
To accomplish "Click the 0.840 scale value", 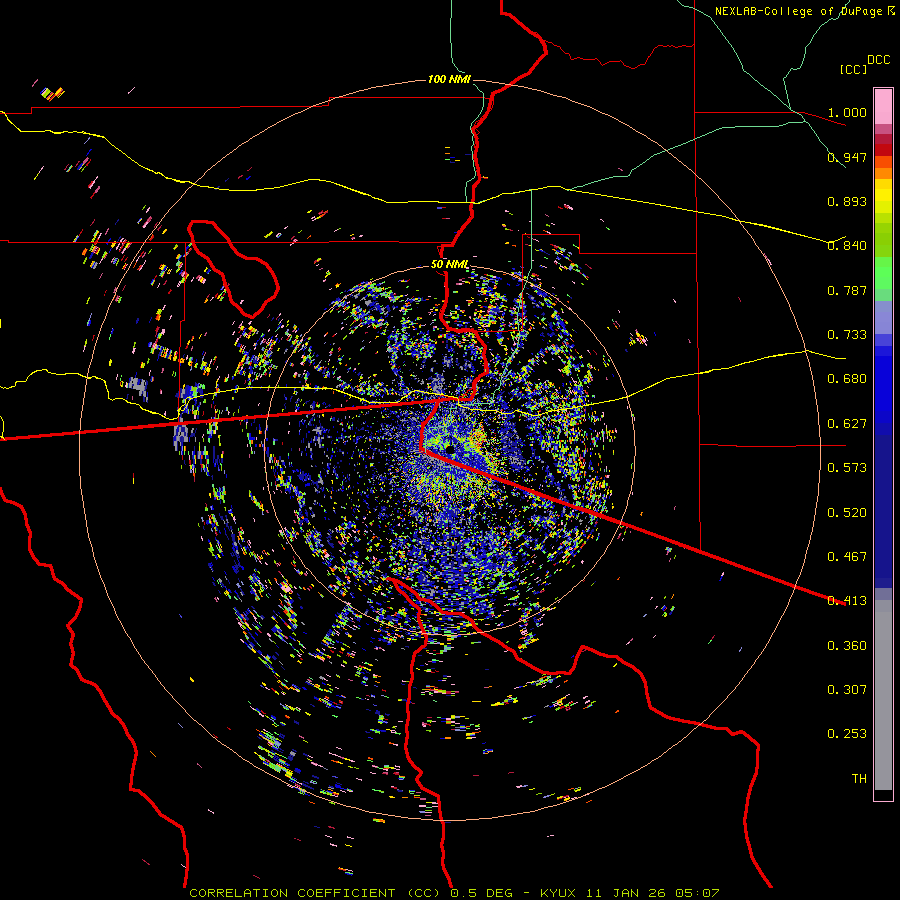I will click(847, 245).
